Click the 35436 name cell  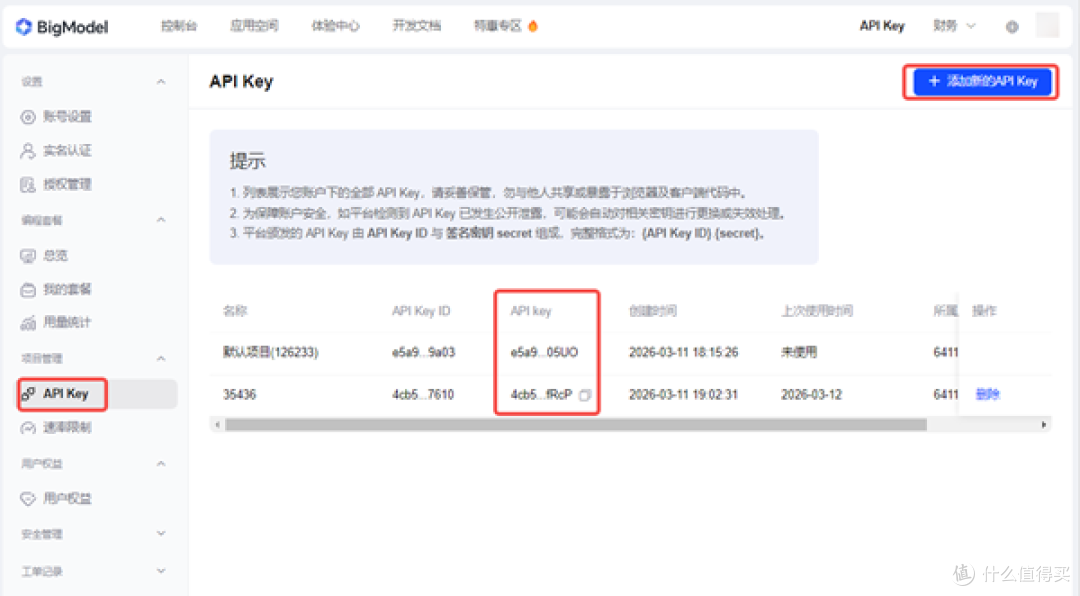[239, 395]
